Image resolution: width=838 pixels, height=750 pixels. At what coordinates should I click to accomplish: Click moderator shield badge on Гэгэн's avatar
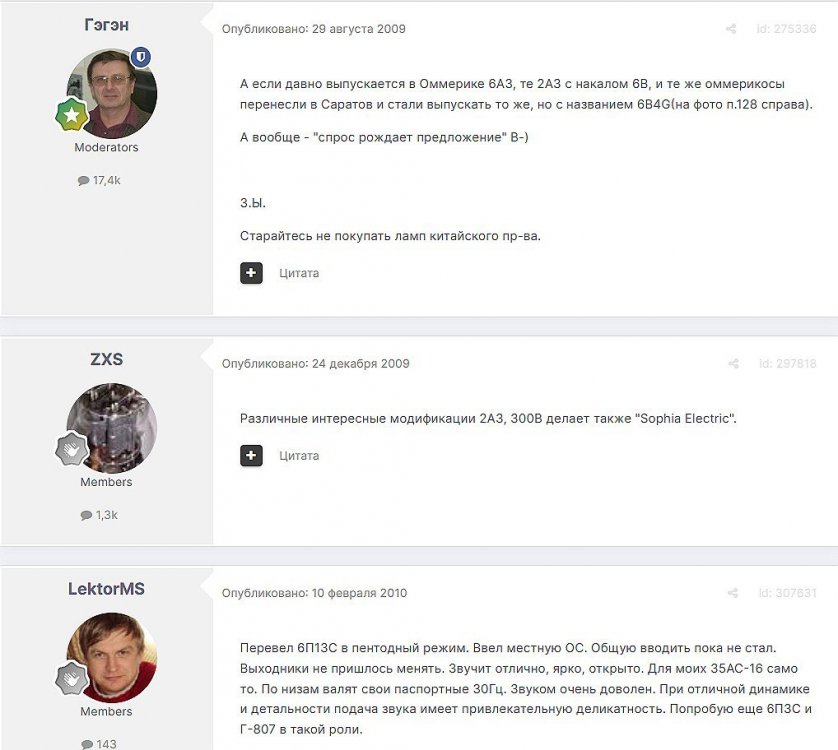pyautogui.click(x=141, y=57)
